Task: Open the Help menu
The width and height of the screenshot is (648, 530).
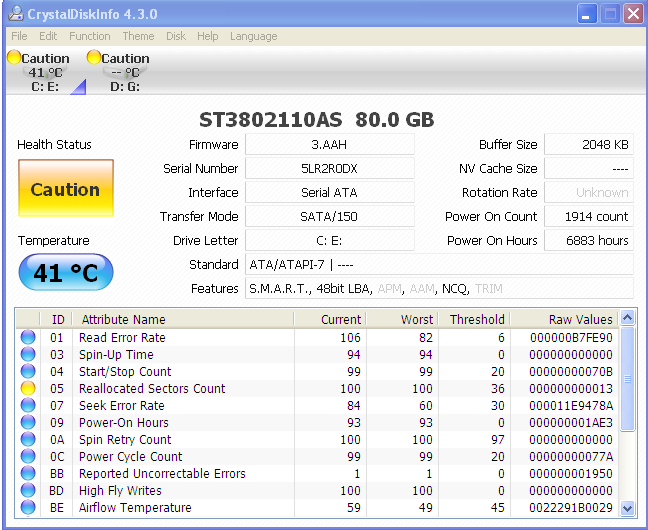Action: pos(207,36)
